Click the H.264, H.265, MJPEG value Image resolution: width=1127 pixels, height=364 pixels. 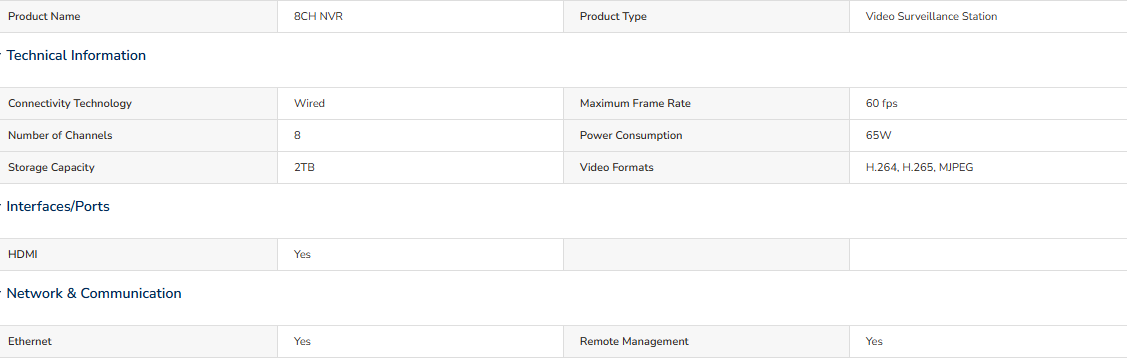pyautogui.click(x=919, y=168)
